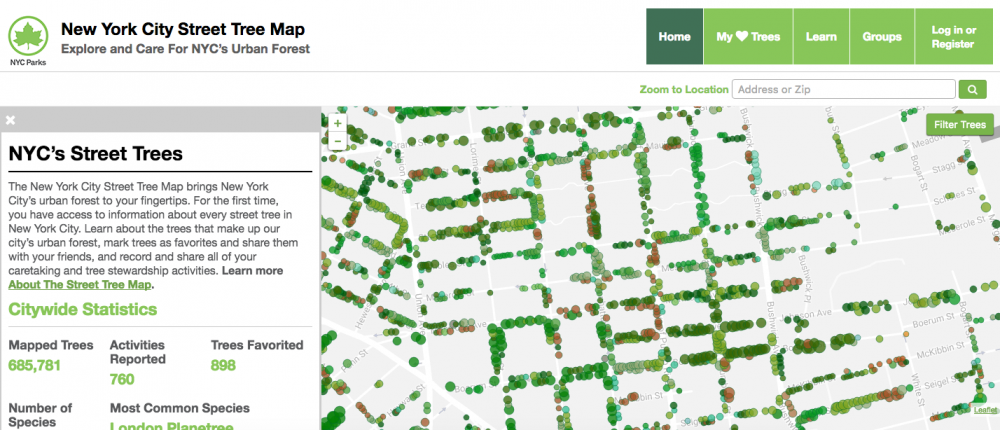
Task: Click the Activities Reported number 760
Action: (x=122, y=379)
